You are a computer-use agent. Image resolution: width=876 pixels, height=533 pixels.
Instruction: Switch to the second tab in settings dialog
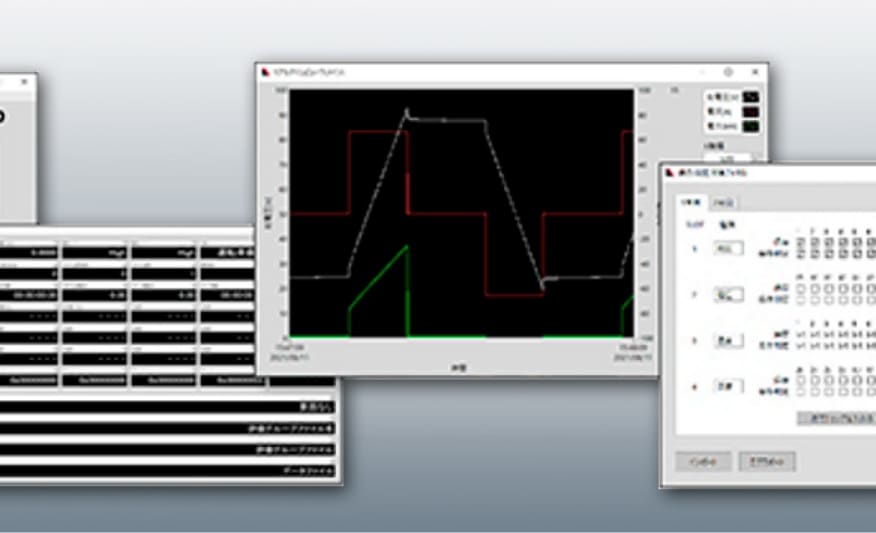pos(724,203)
